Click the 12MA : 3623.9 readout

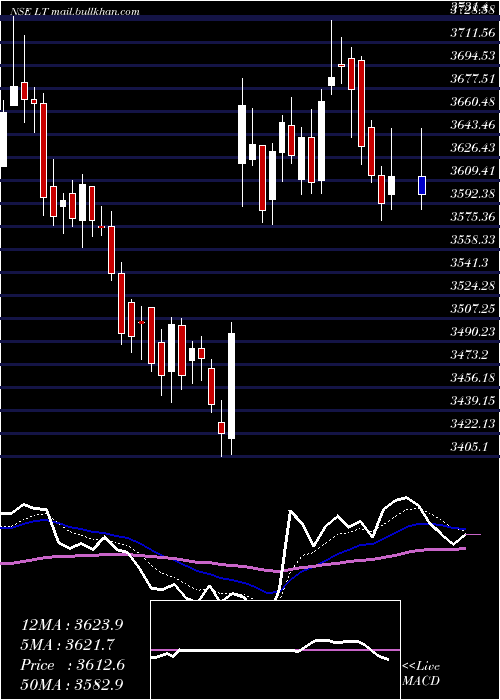72,625
